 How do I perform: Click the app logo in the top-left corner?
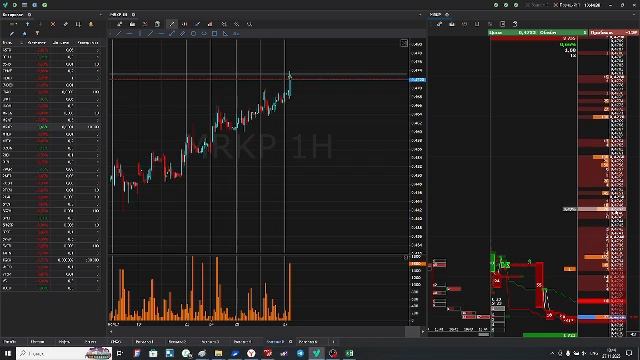click(5, 5)
